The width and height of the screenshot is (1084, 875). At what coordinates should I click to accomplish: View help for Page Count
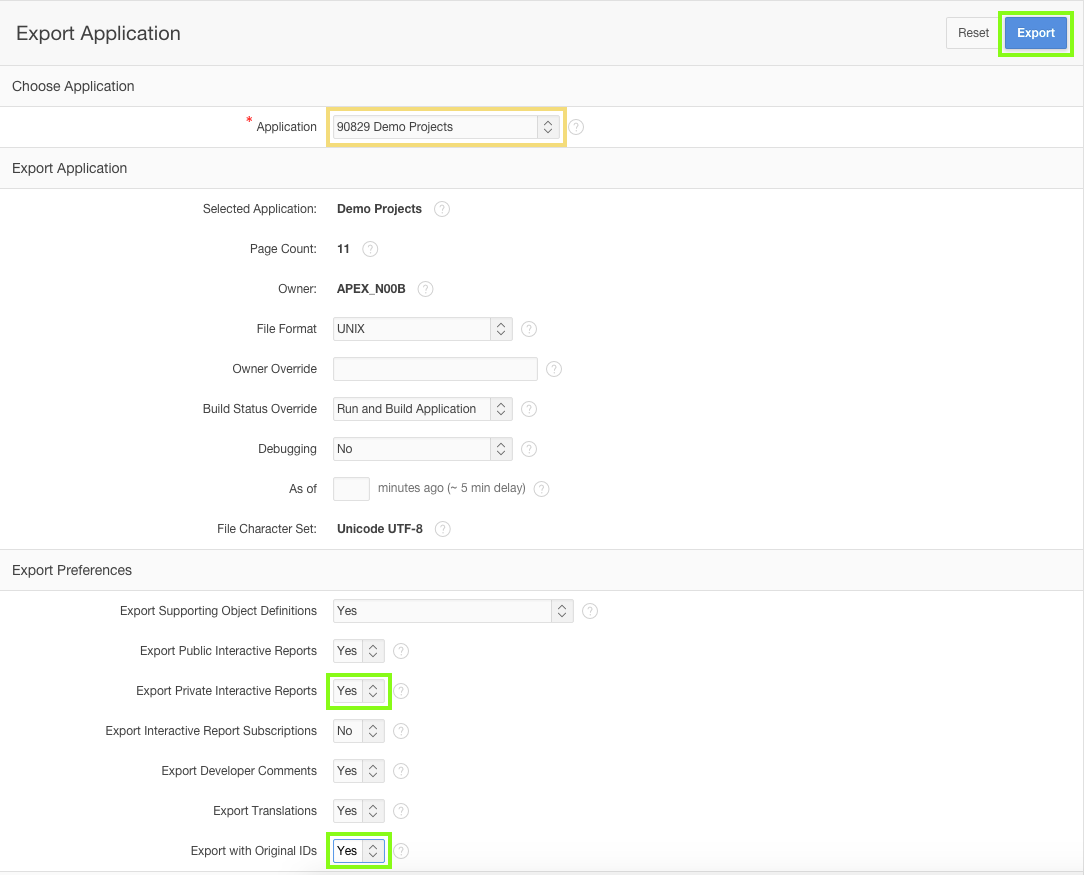coord(370,249)
